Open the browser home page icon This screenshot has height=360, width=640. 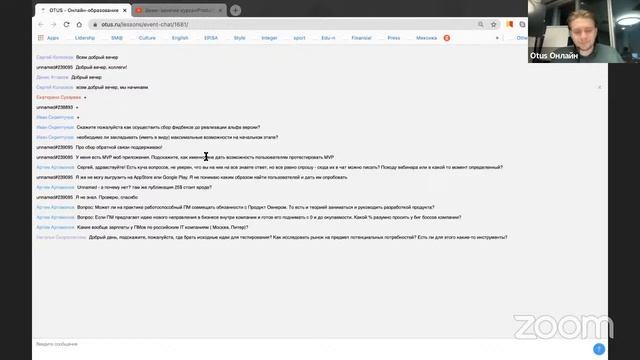click(79, 24)
